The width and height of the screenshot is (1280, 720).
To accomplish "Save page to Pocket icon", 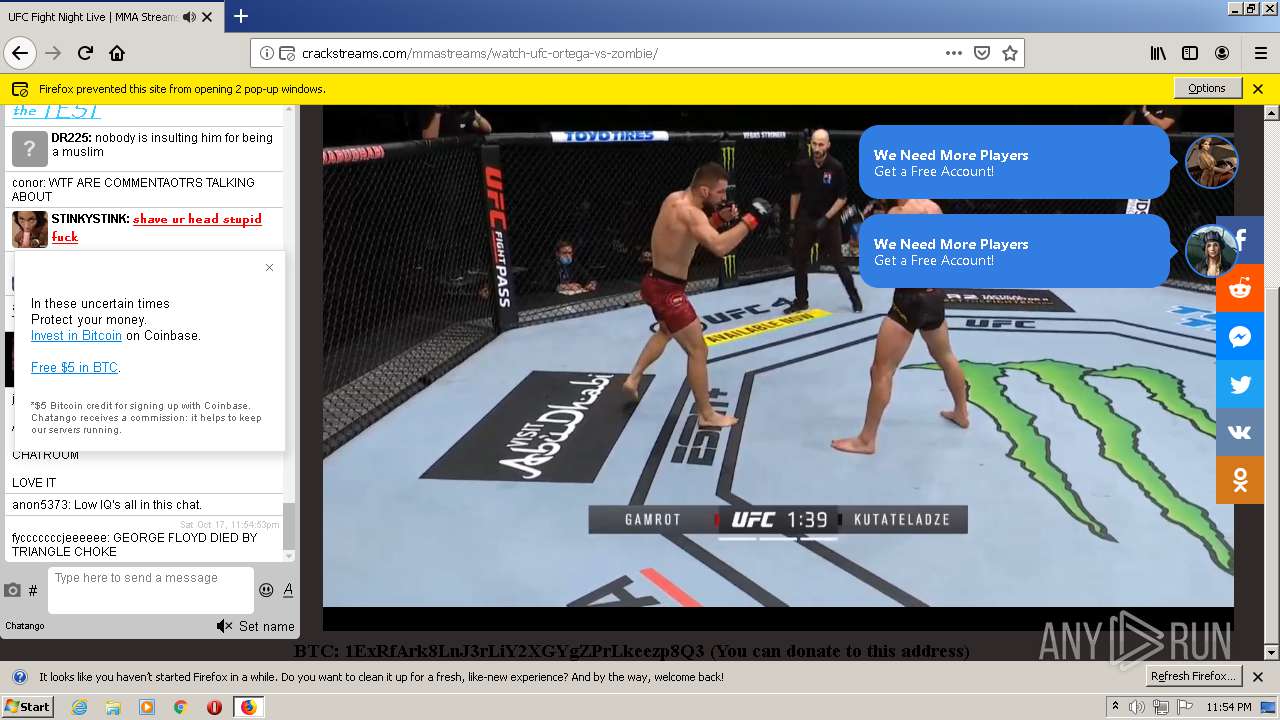I will (x=982, y=53).
